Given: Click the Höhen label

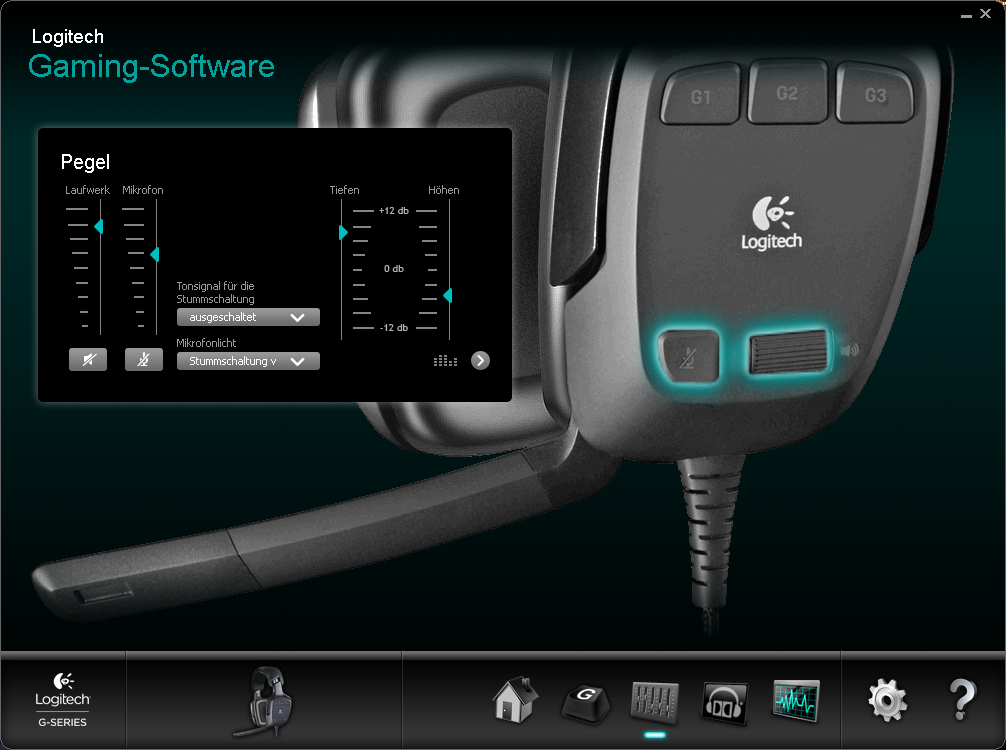Looking at the screenshot, I should 444,190.
